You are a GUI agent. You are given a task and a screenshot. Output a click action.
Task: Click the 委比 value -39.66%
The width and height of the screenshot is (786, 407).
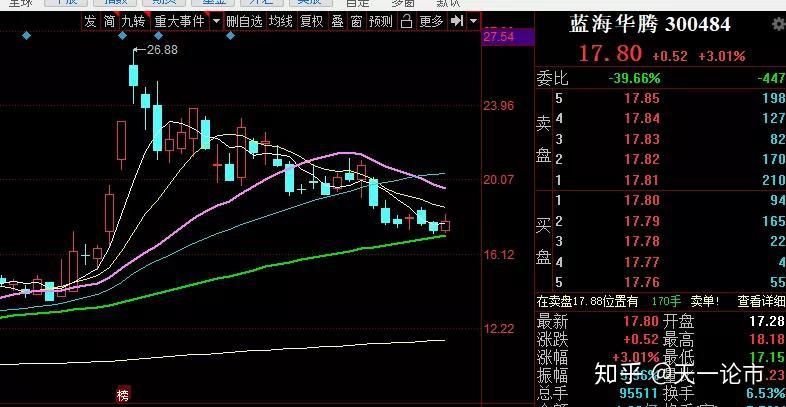point(635,79)
